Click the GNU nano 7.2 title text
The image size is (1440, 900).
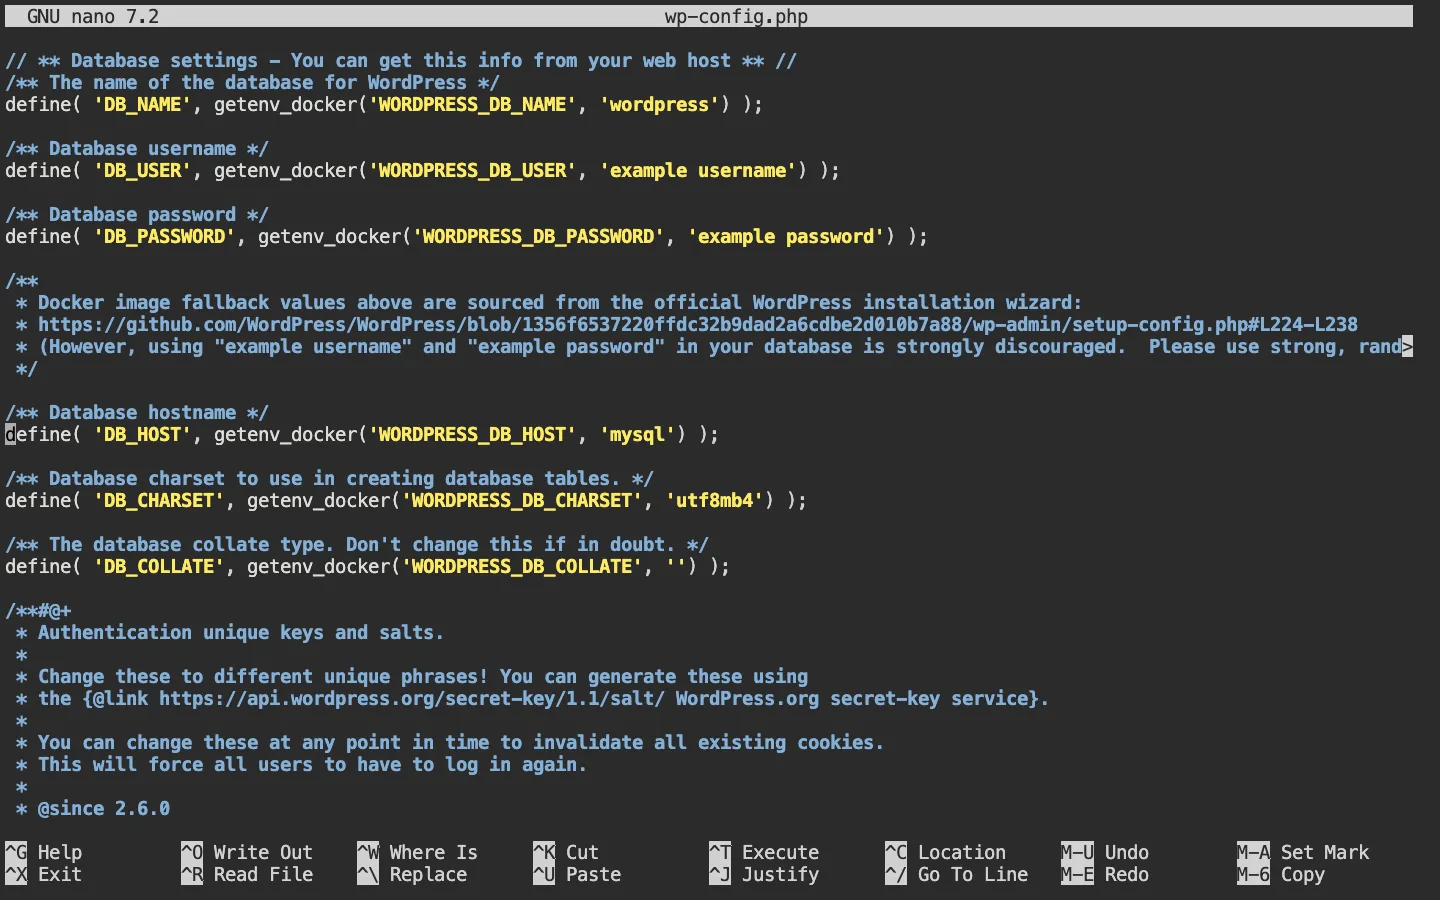pos(93,16)
